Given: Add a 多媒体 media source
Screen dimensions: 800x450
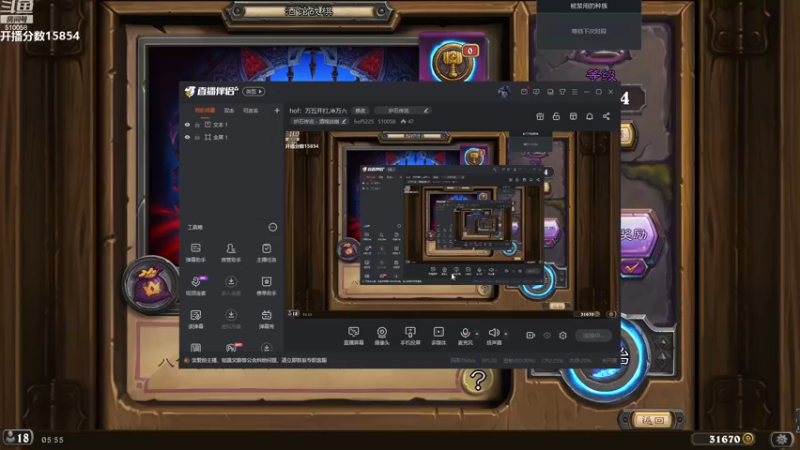Looking at the screenshot, I should click(438, 336).
